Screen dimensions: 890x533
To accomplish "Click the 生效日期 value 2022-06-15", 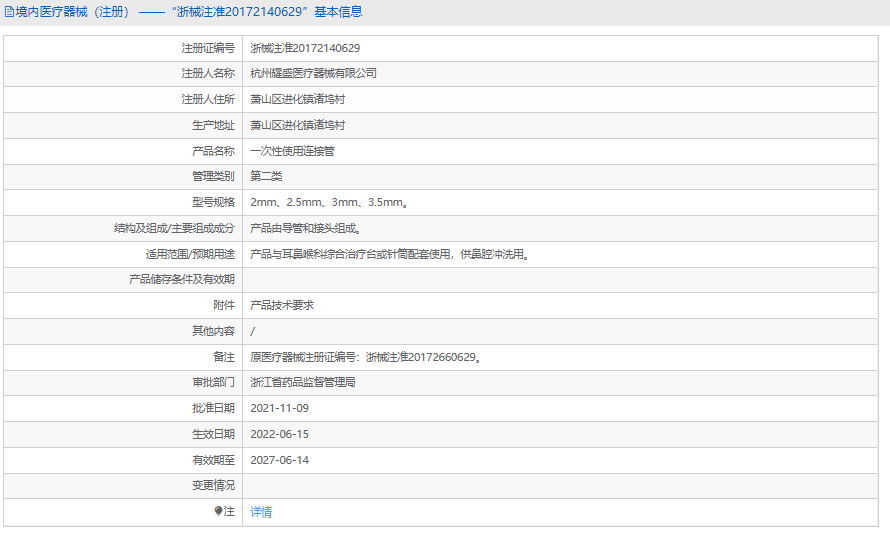I will [279, 434].
